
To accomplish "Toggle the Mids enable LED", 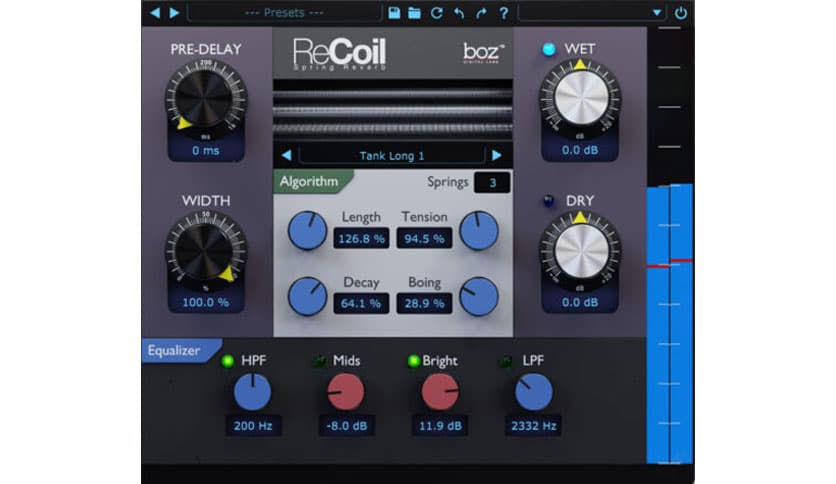I will coord(319,361).
